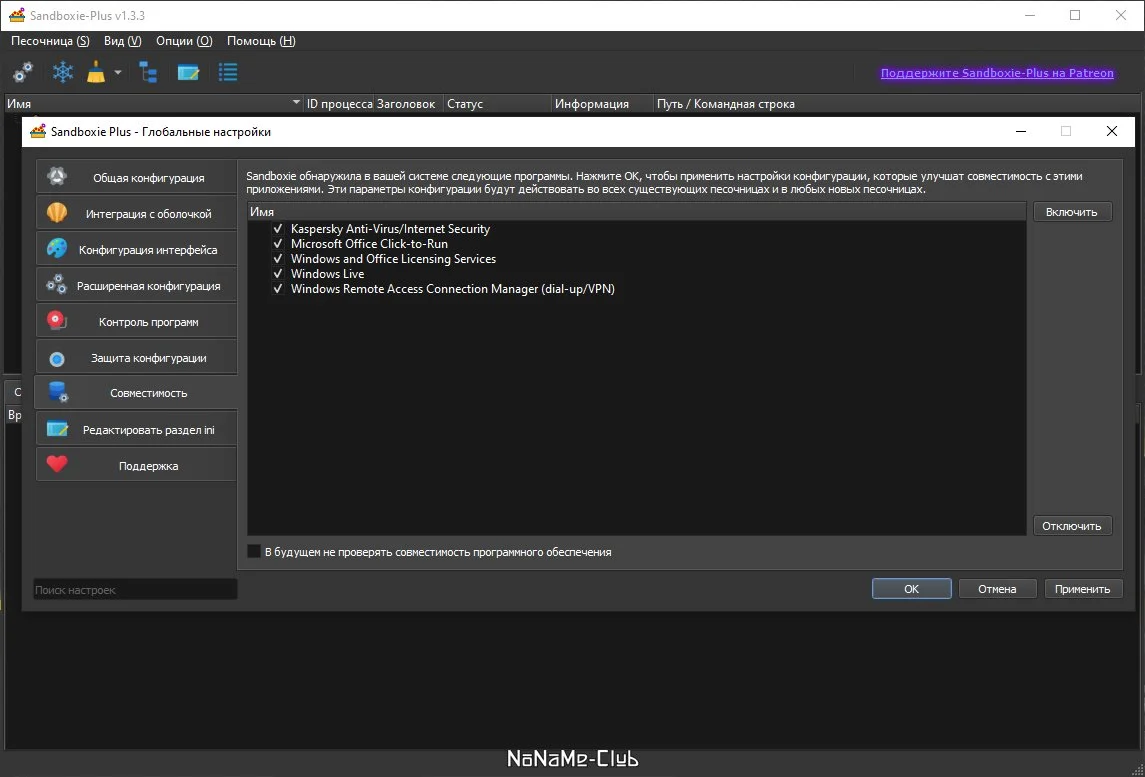1145x777 pixels.
Task: Switch to the Интеграция с оболочкой tab
Action: click(137, 213)
